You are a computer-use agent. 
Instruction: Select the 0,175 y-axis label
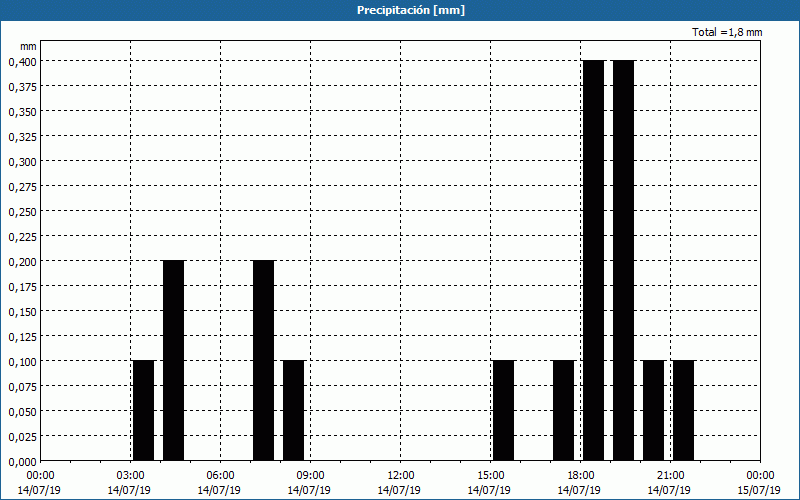[x=22, y=287]
